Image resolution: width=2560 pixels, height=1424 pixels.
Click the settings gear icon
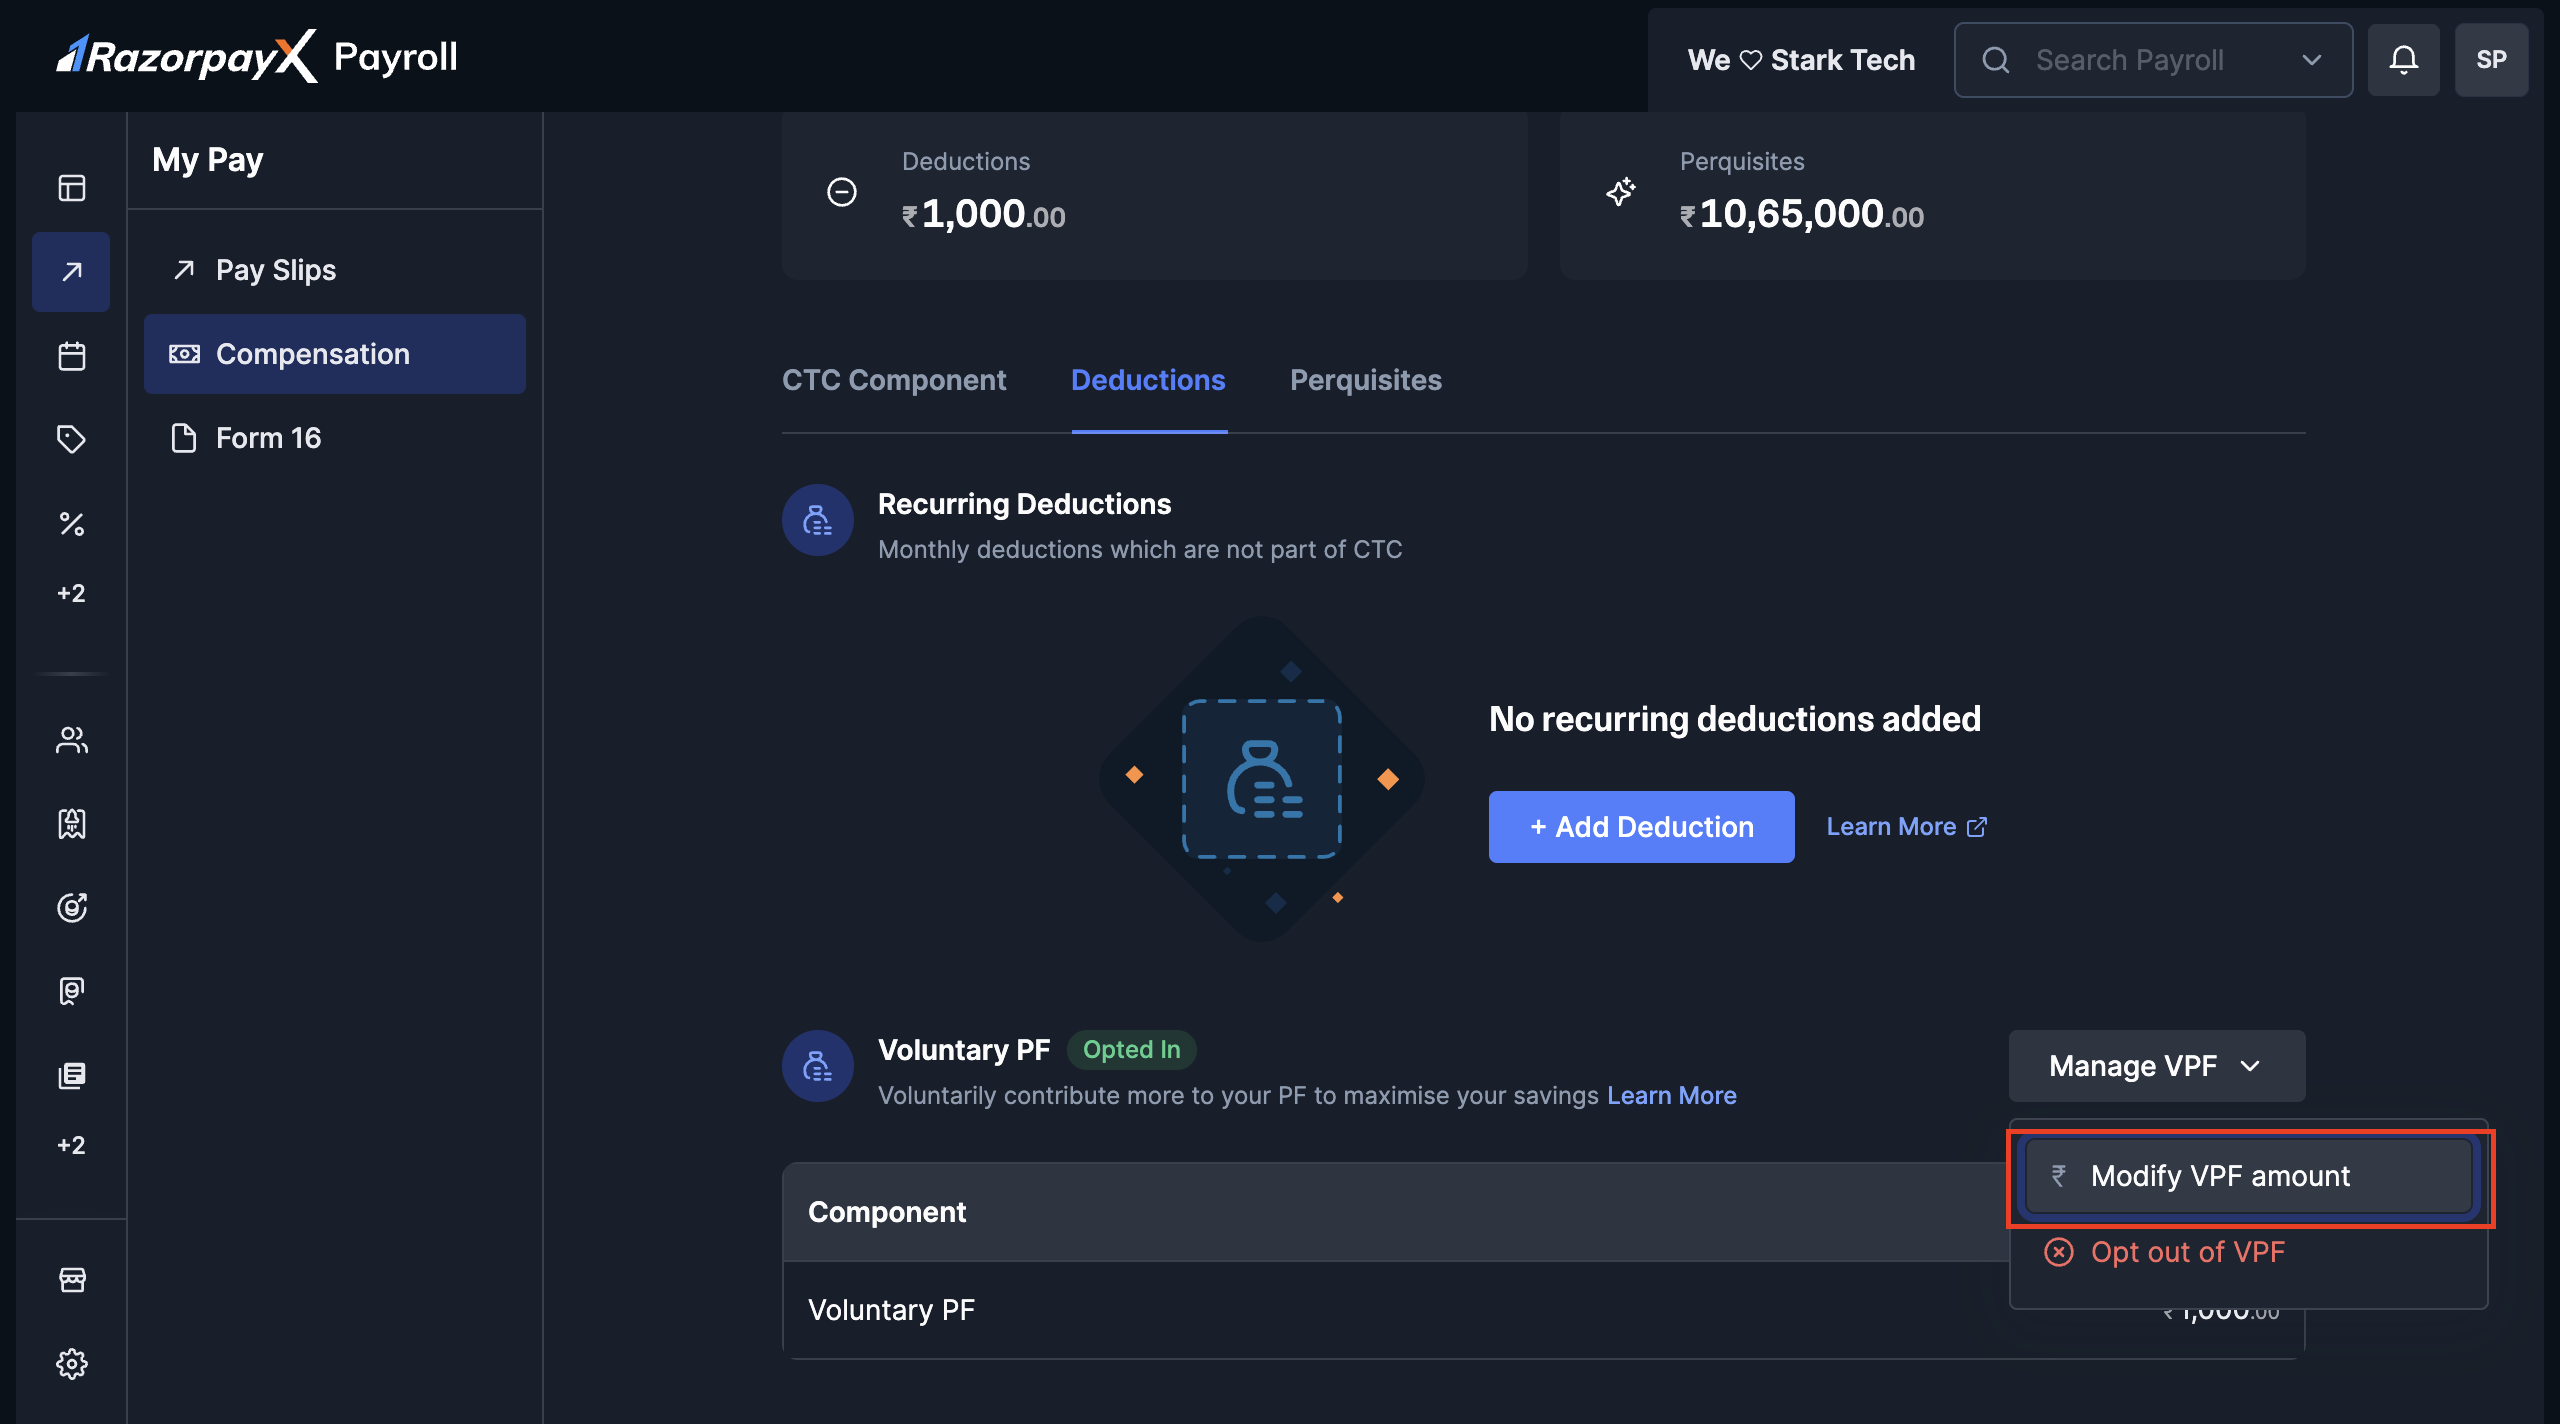(x=72, y=1363)
